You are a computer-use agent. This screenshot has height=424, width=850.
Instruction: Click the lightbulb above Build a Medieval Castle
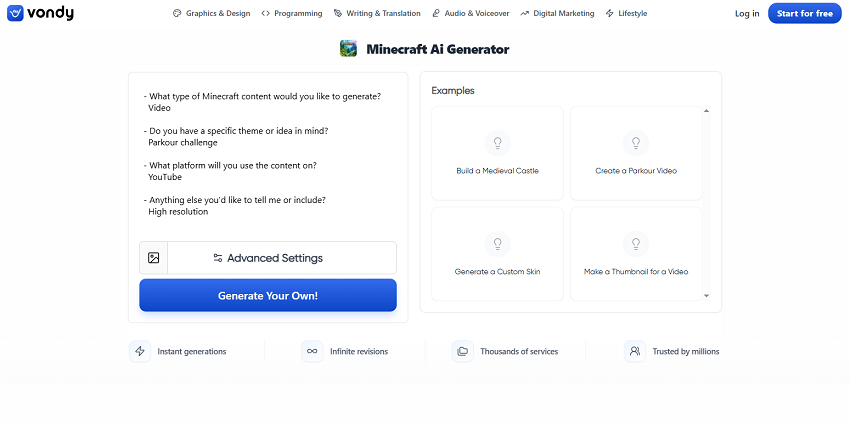pyautogui.click(x=497, y=143)
